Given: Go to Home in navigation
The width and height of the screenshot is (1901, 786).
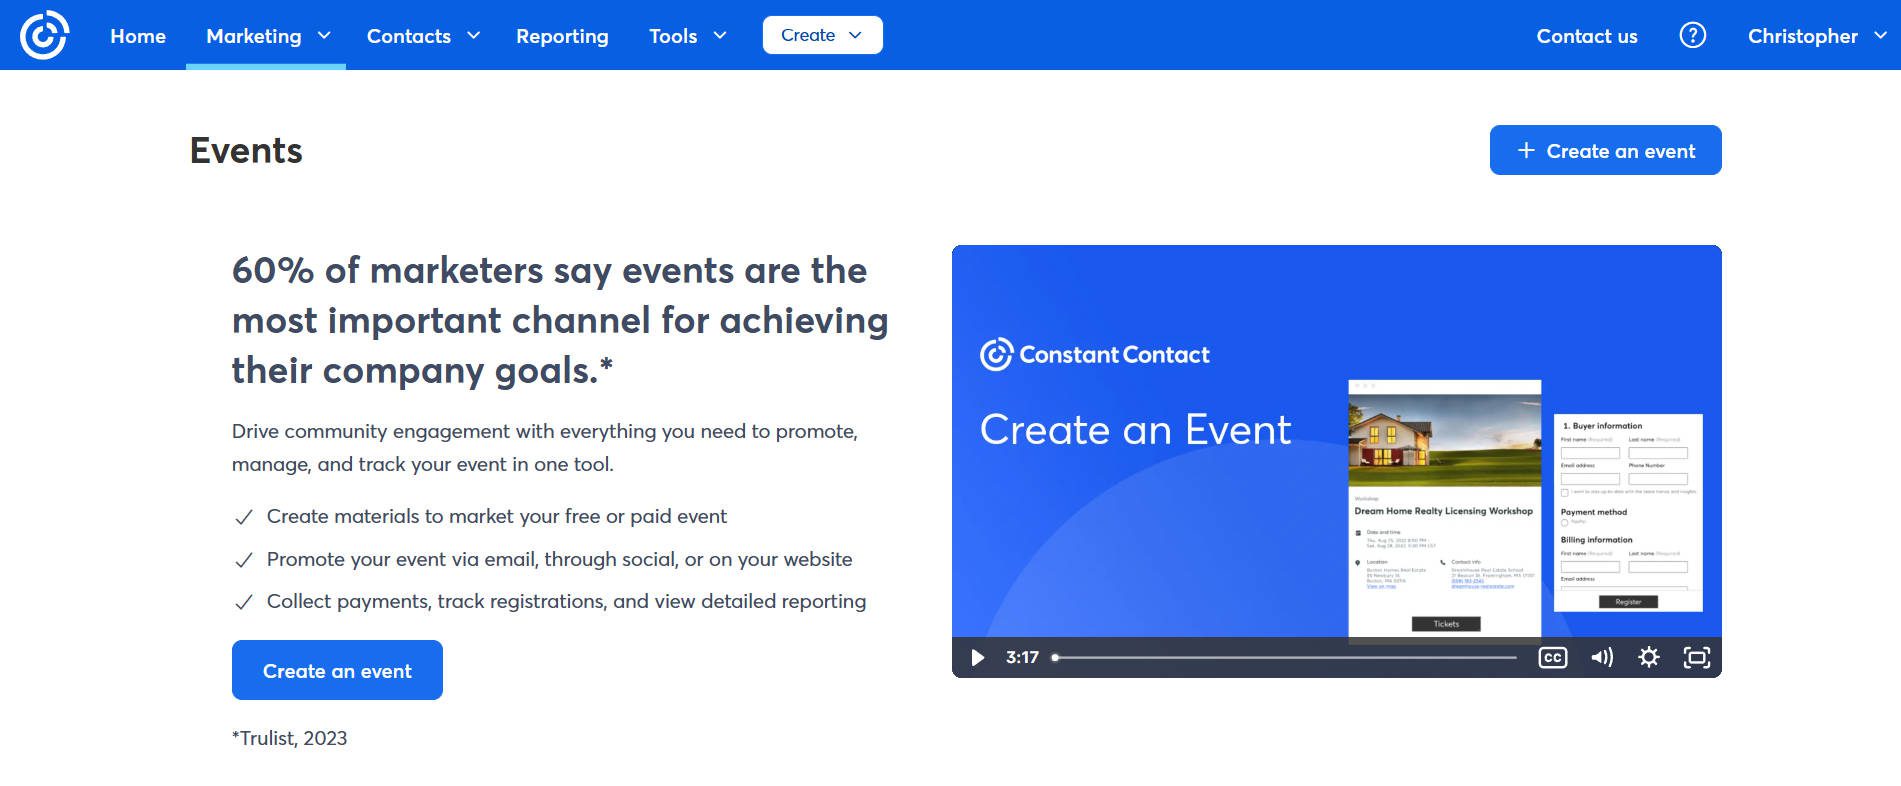Looking at the screenshot, I should (x=138, y=36).
